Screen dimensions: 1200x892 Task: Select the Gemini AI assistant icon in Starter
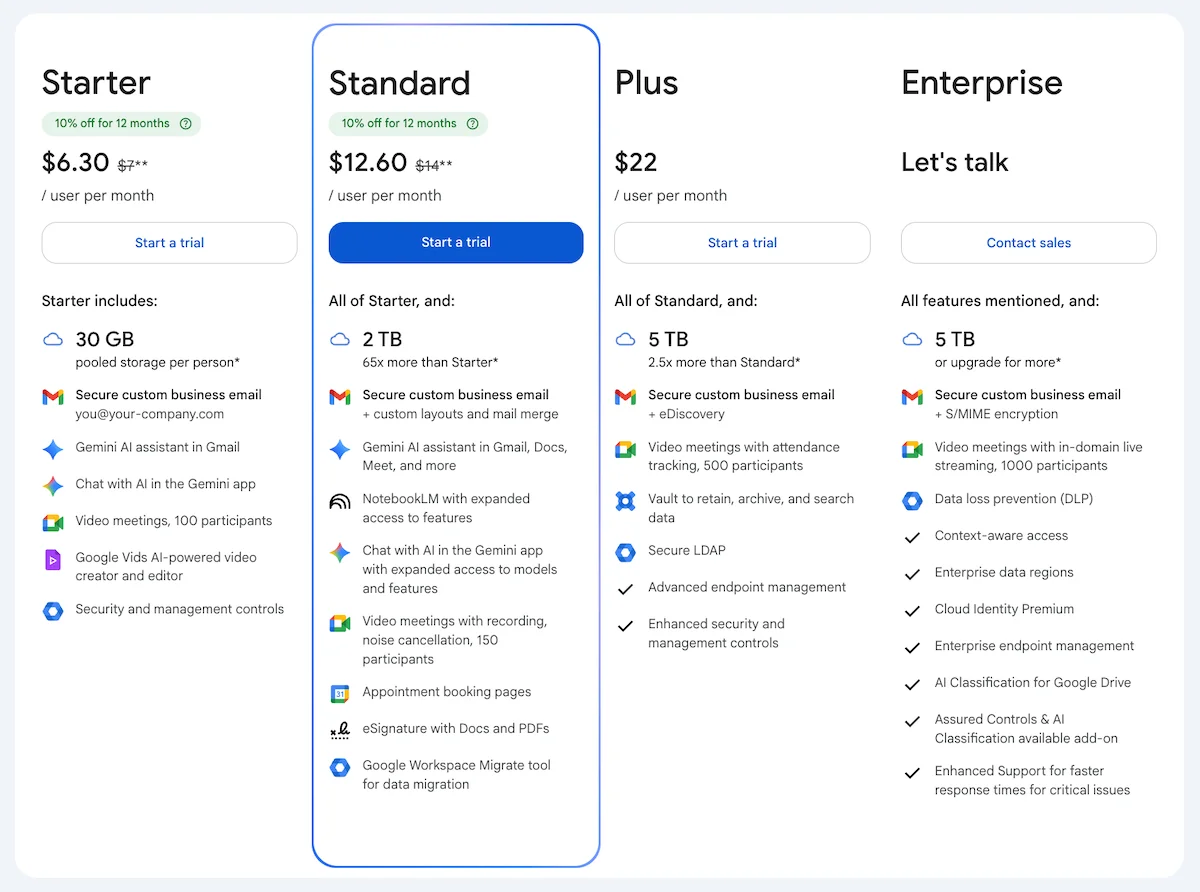coord(52,449)
